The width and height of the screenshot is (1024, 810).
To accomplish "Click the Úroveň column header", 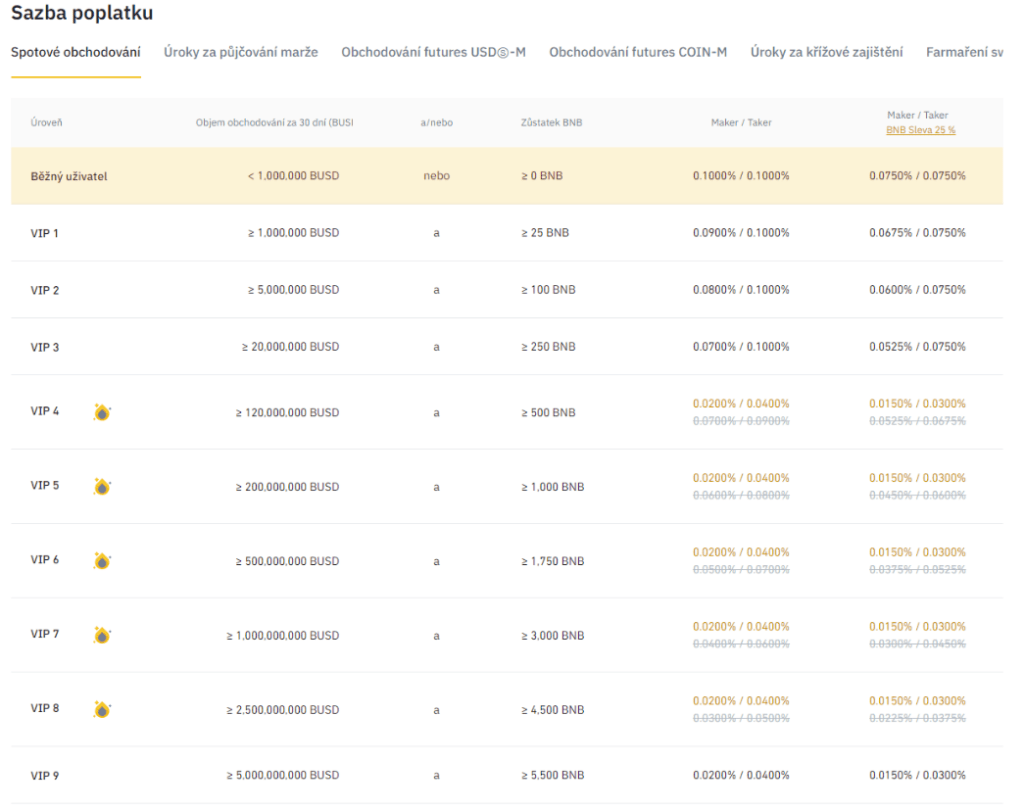I will [x=46, y=123].
